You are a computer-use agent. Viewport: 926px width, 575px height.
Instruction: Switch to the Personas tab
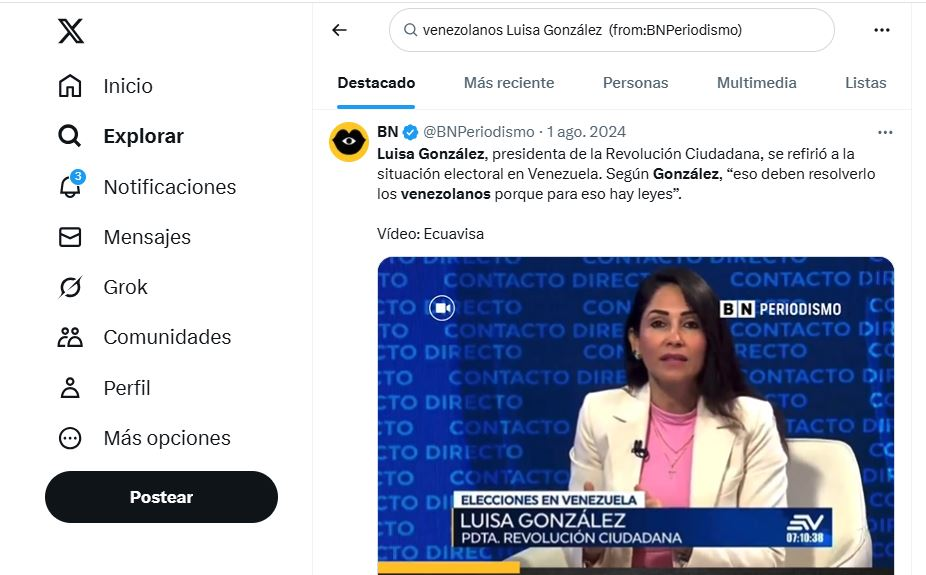point(635,83)
